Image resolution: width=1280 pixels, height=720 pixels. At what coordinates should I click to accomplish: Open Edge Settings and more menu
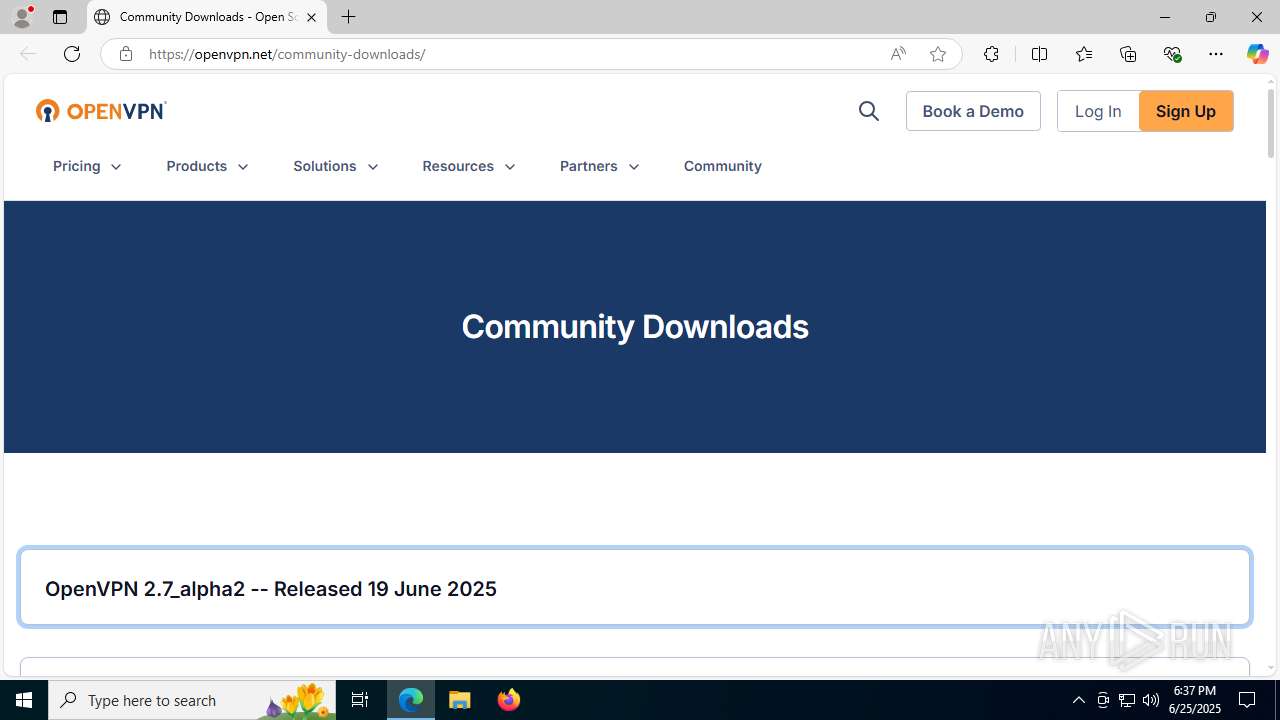(1216, 54)
